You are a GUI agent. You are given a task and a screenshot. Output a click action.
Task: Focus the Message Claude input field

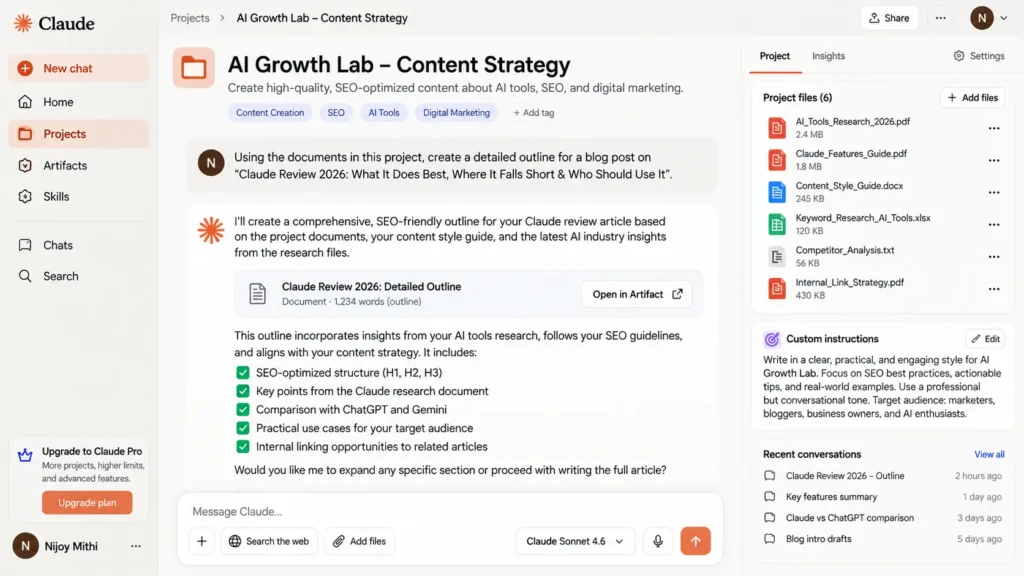(x=449, y=511)
